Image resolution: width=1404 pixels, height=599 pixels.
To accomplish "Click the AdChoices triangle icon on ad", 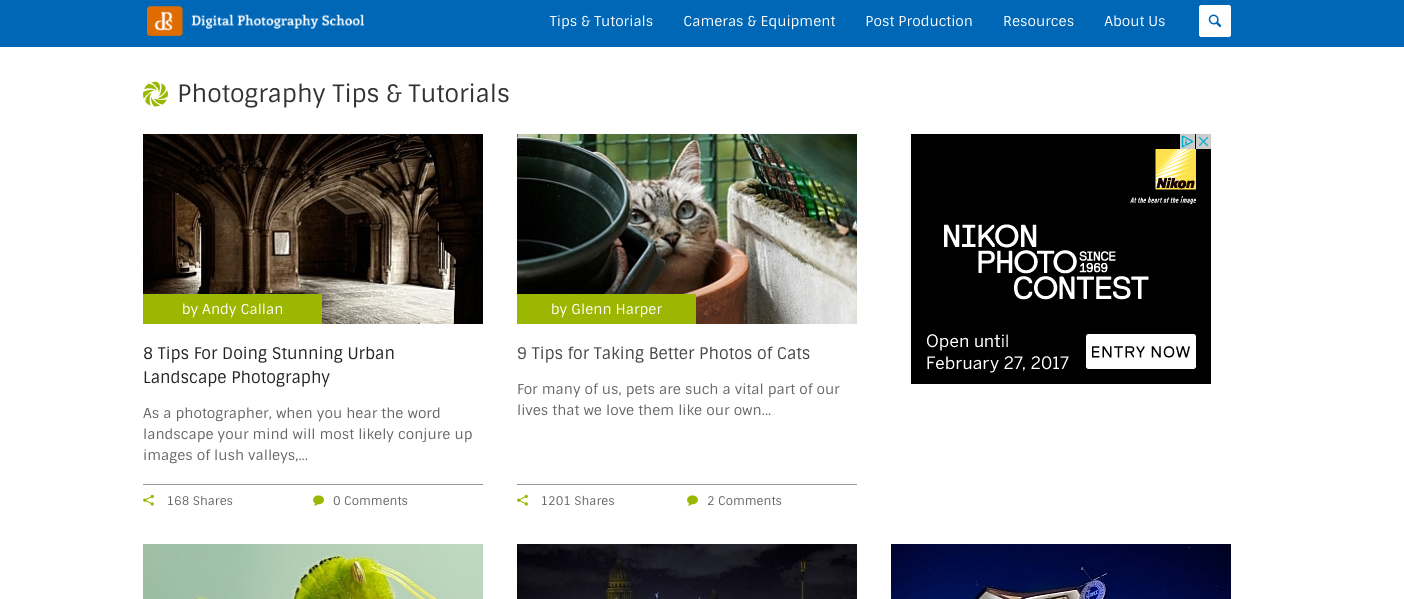I will point(1188,142).
